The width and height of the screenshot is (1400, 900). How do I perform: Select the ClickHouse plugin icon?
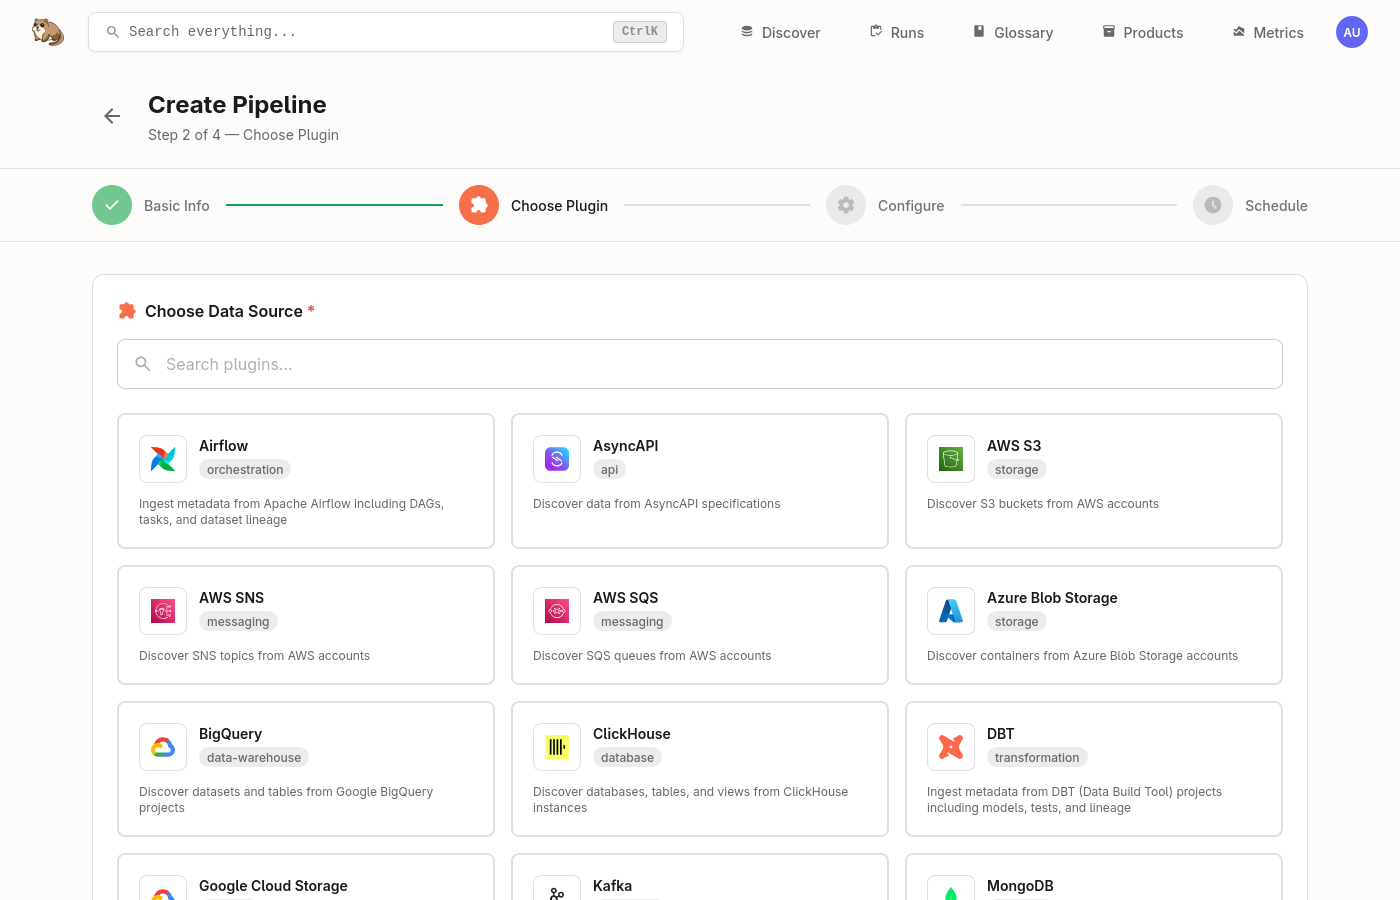(556, 746)
